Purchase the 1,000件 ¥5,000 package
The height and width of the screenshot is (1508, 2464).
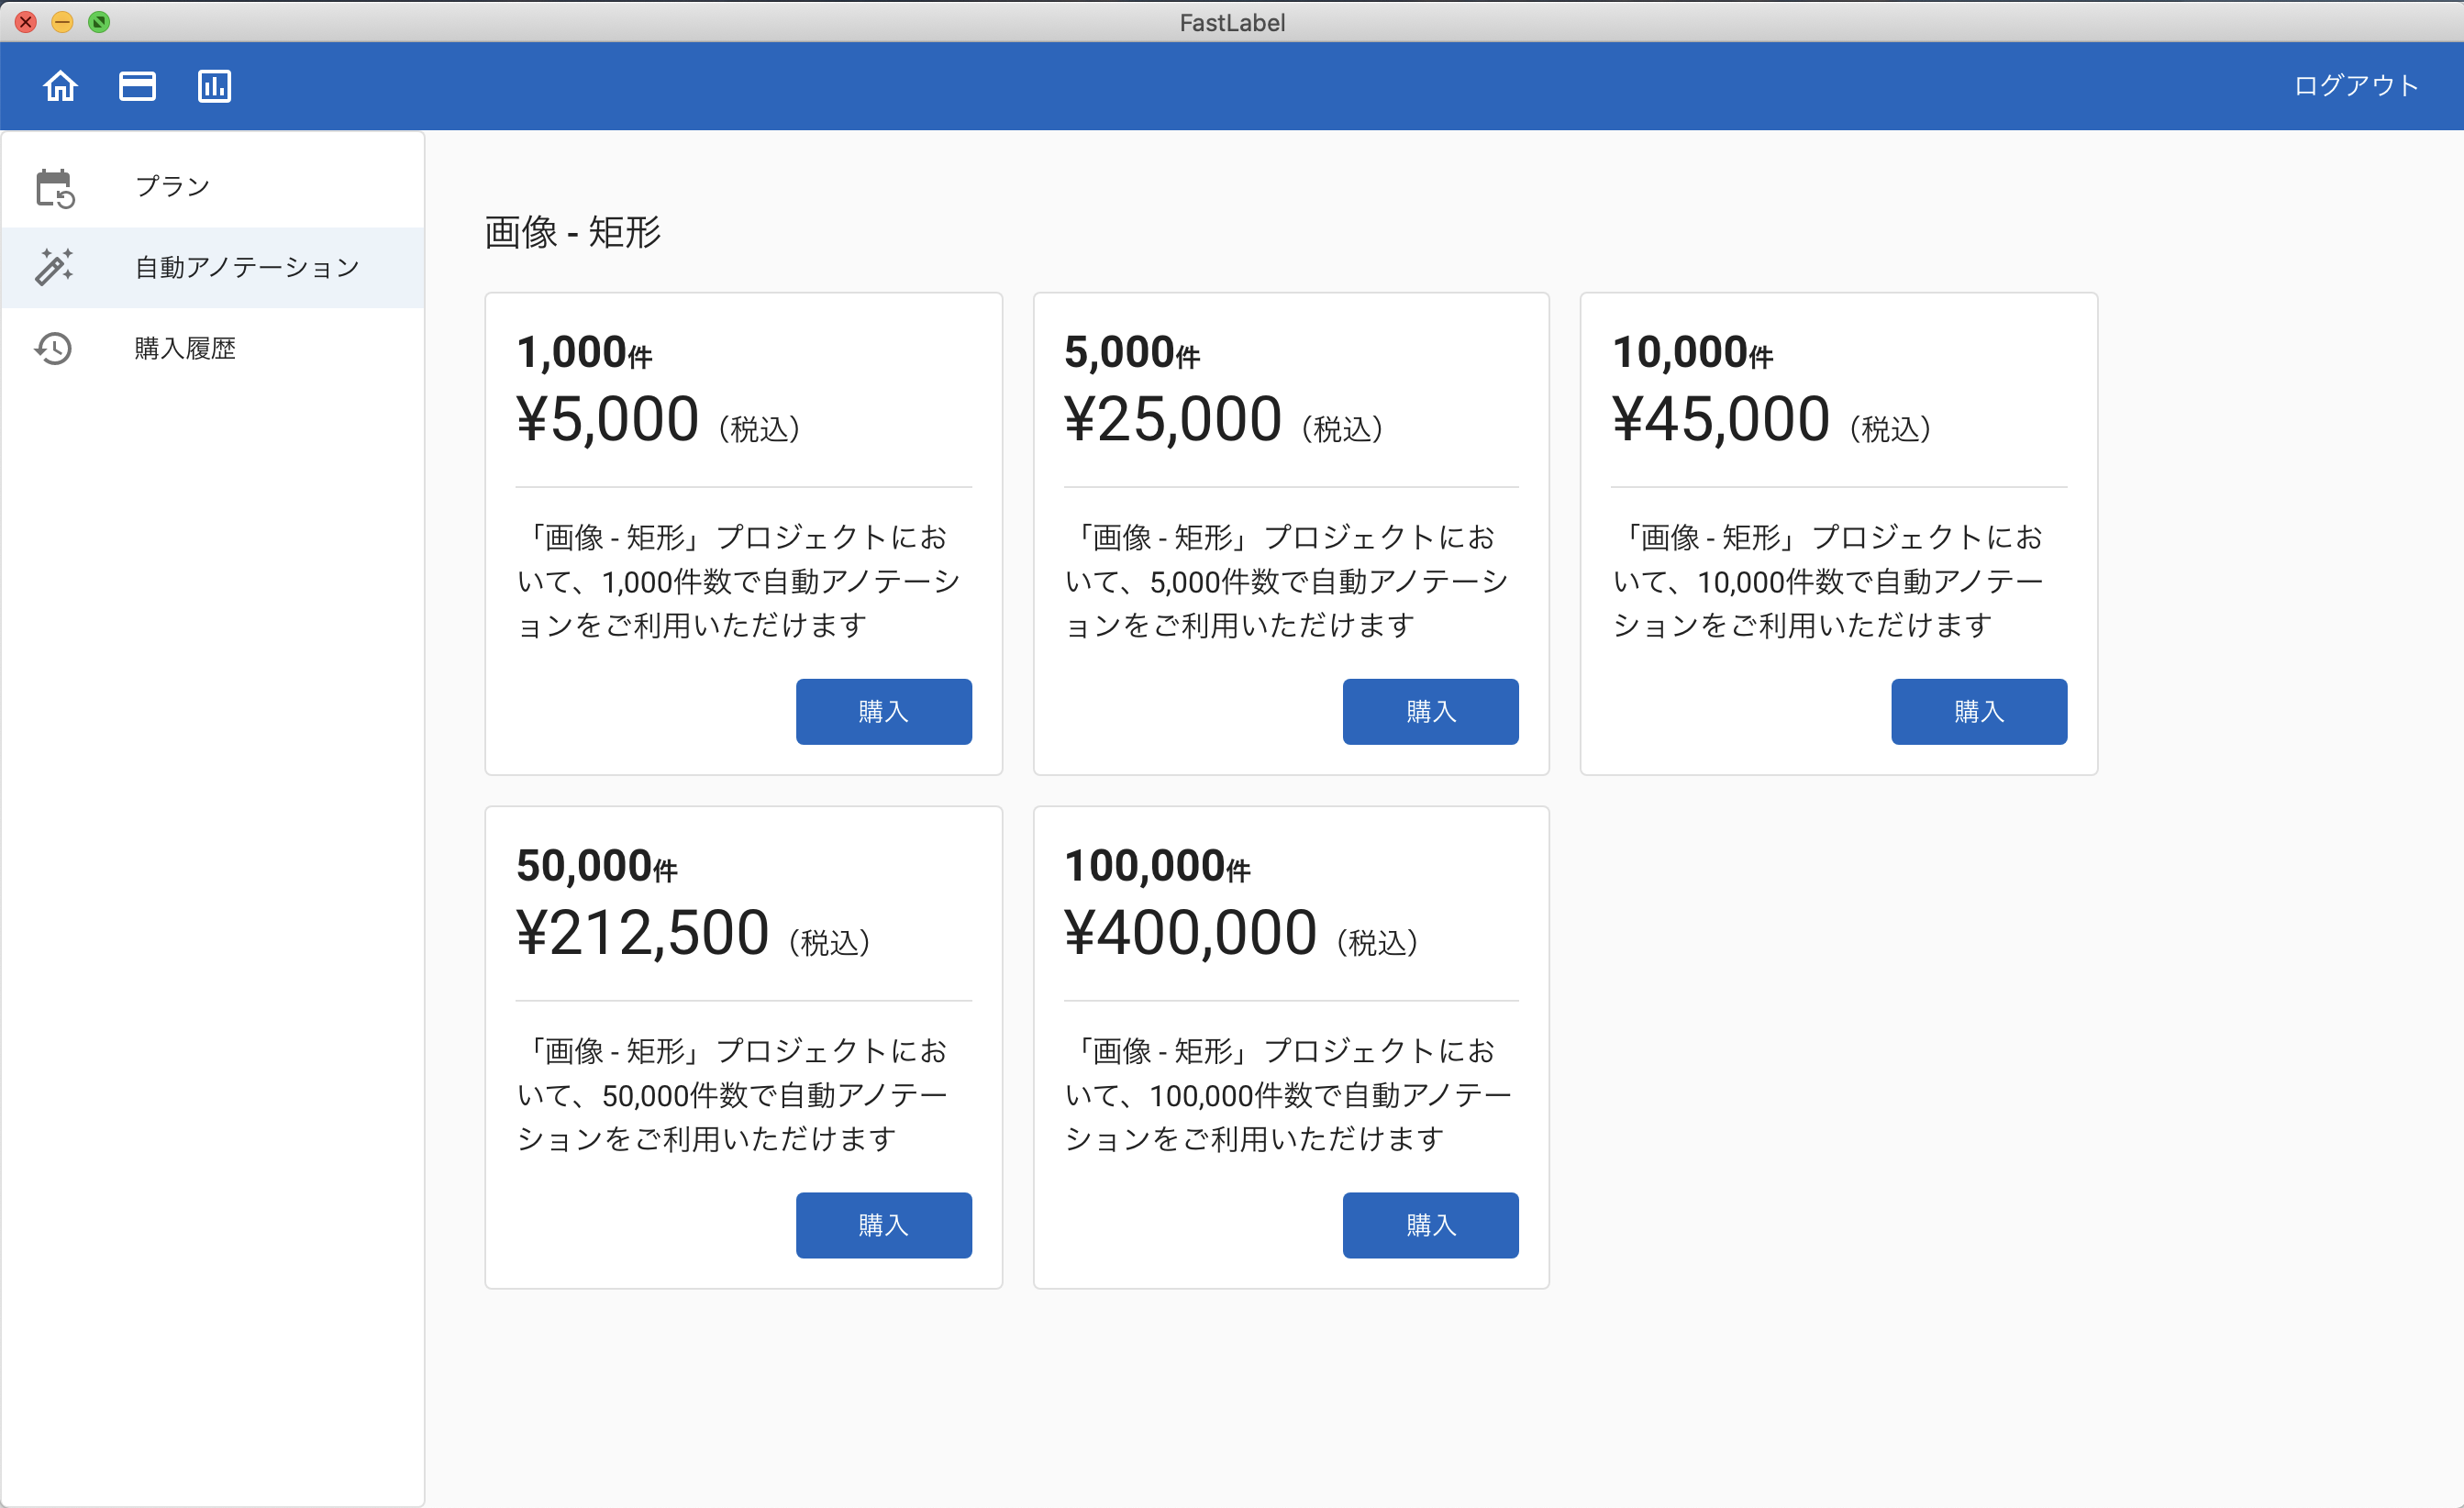[x=883, y=711]
